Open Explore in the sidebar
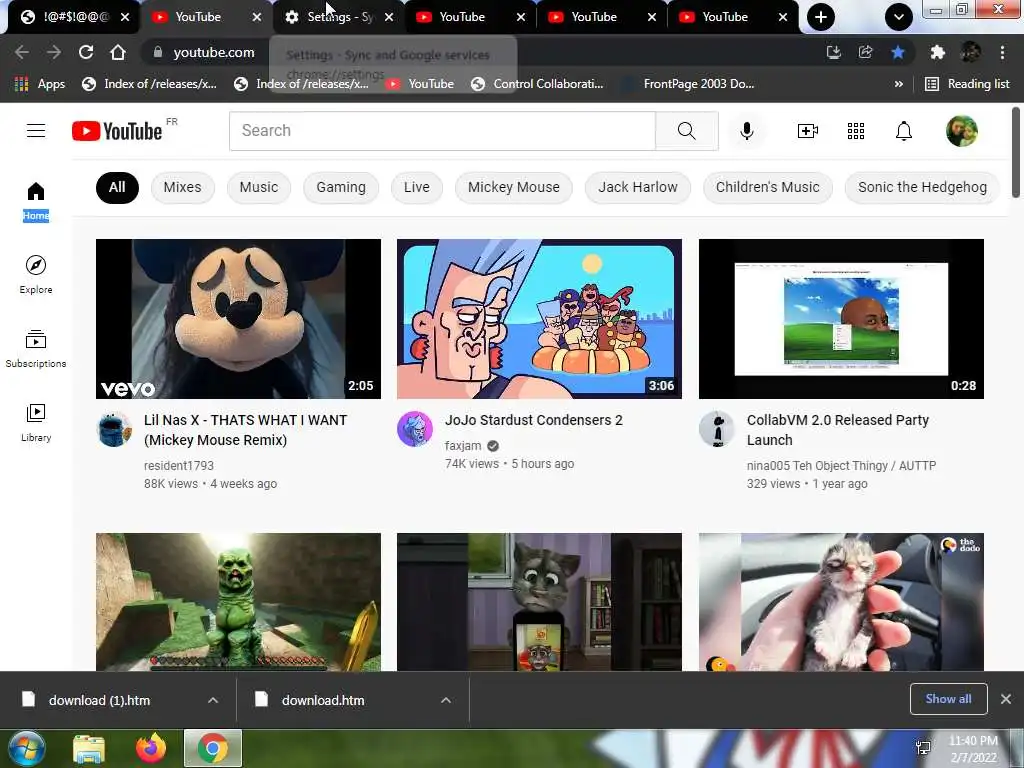Image resolution: width=1024 pixels, height=768 pixels. [36, 275]
